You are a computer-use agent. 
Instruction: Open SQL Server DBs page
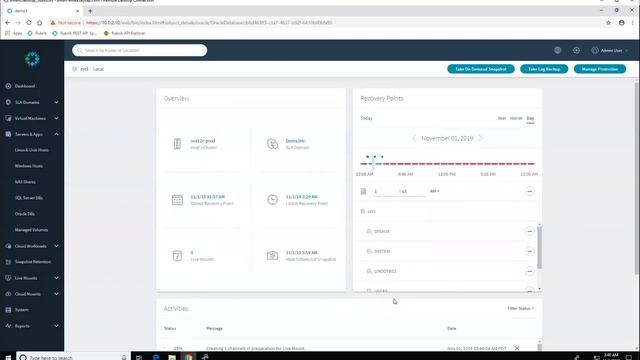[x=29, y=198]
